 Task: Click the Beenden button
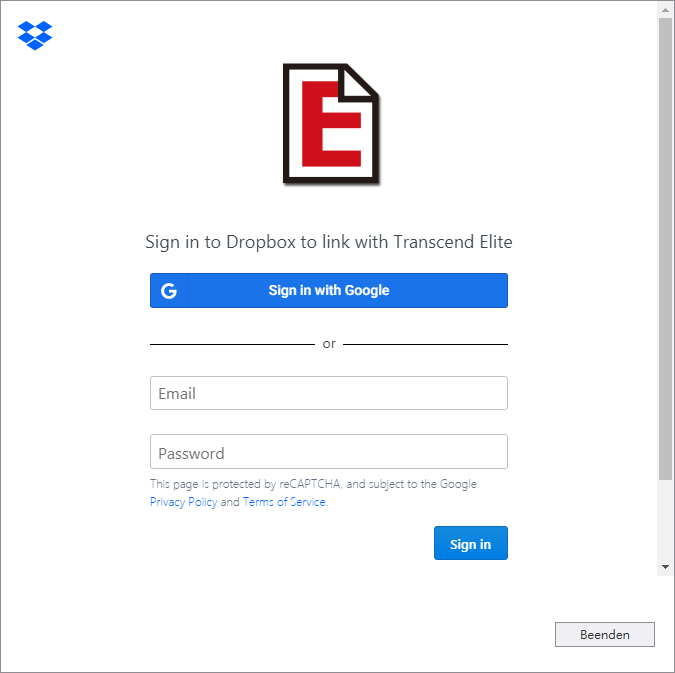(x=605, y=635)
